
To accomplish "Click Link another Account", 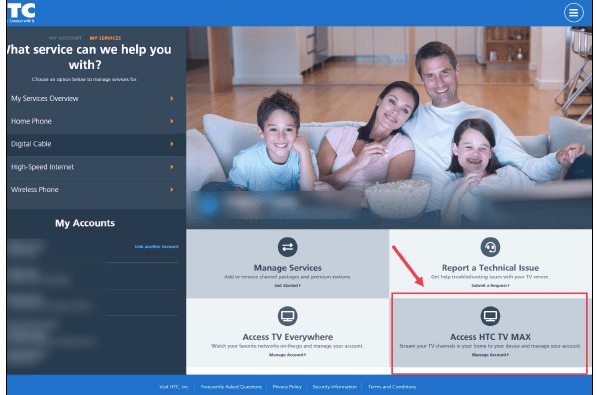I will coord(156,246).
